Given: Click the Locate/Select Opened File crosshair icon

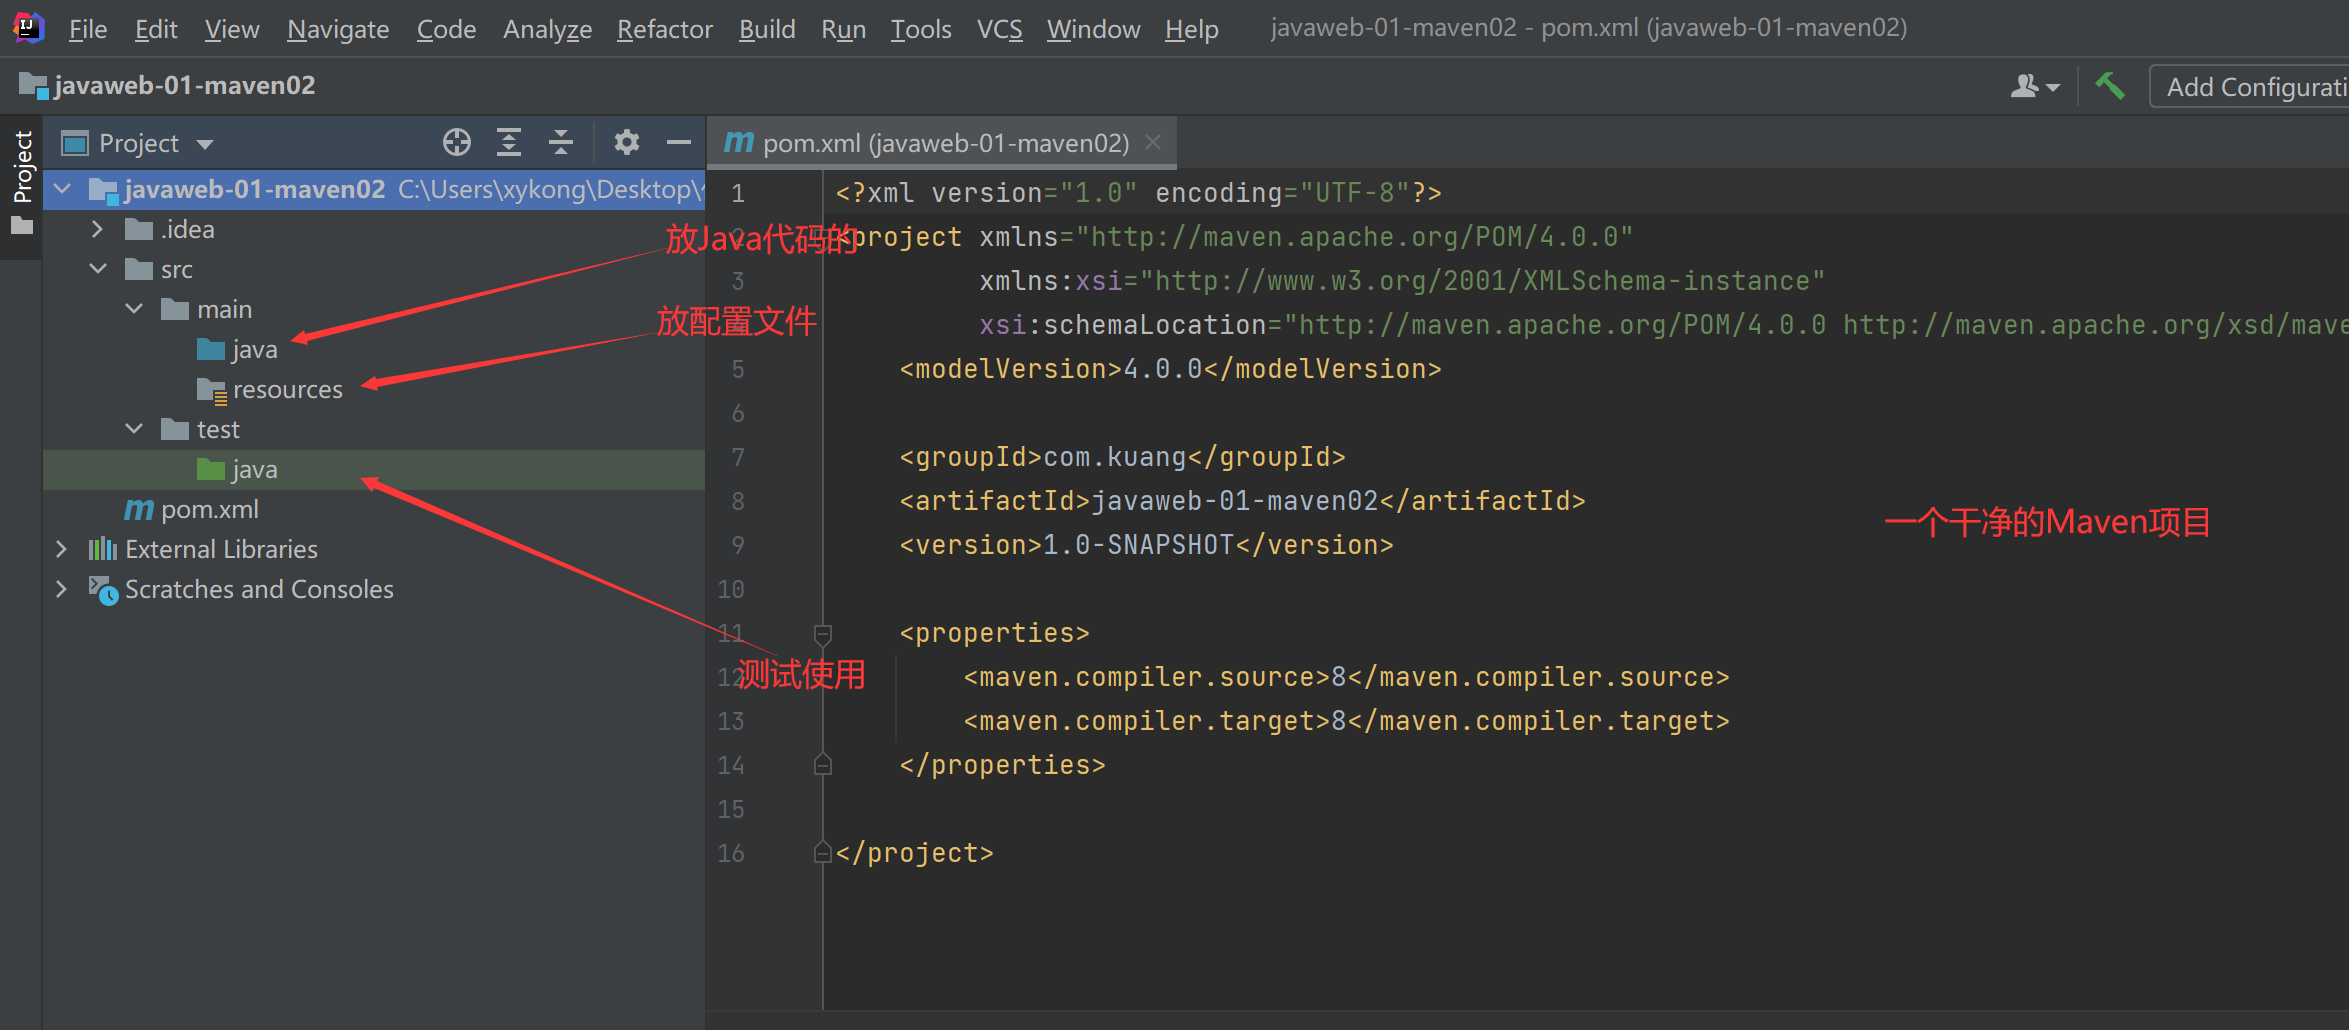Looking at the screenshot, I should click(457, 143).
